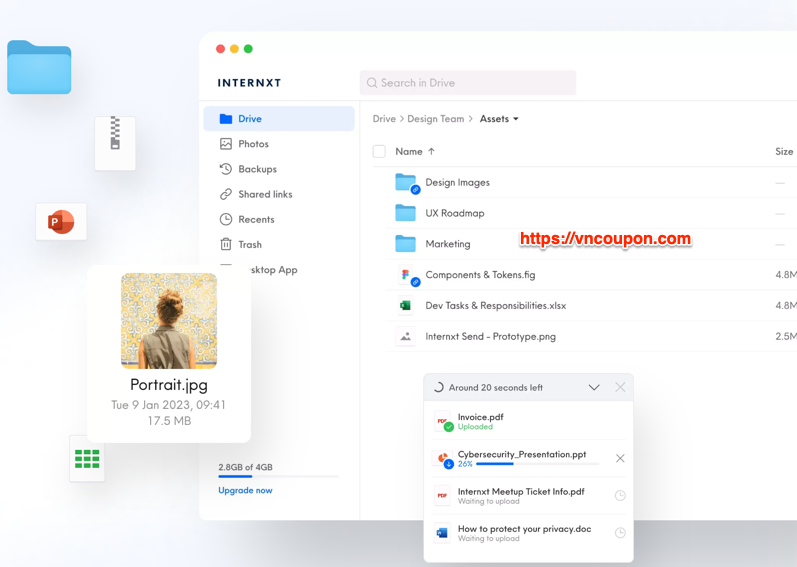The height and width of the screenshot is (567, 797).
Task: Click the Upgrade now link
Action: (246, 490)
